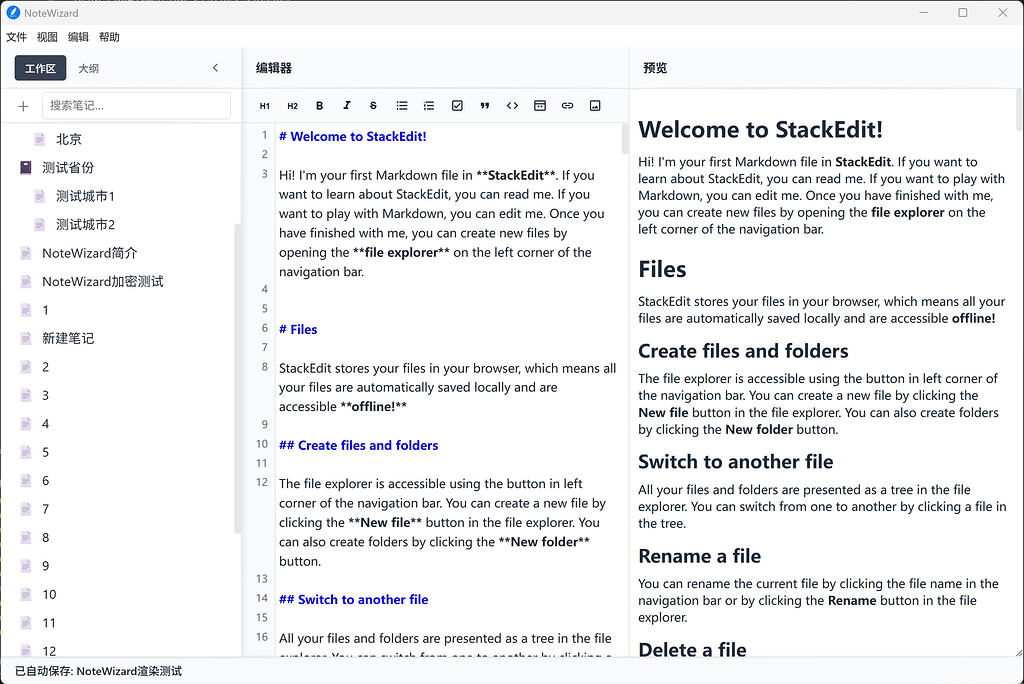Insert inline code markup
The image size is (1024, 684).
512,106
